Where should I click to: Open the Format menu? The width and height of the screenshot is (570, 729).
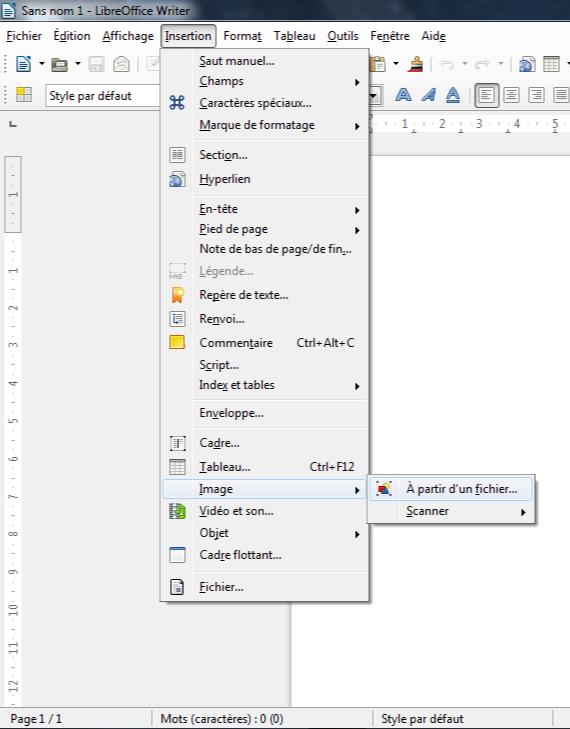(242, 36)
